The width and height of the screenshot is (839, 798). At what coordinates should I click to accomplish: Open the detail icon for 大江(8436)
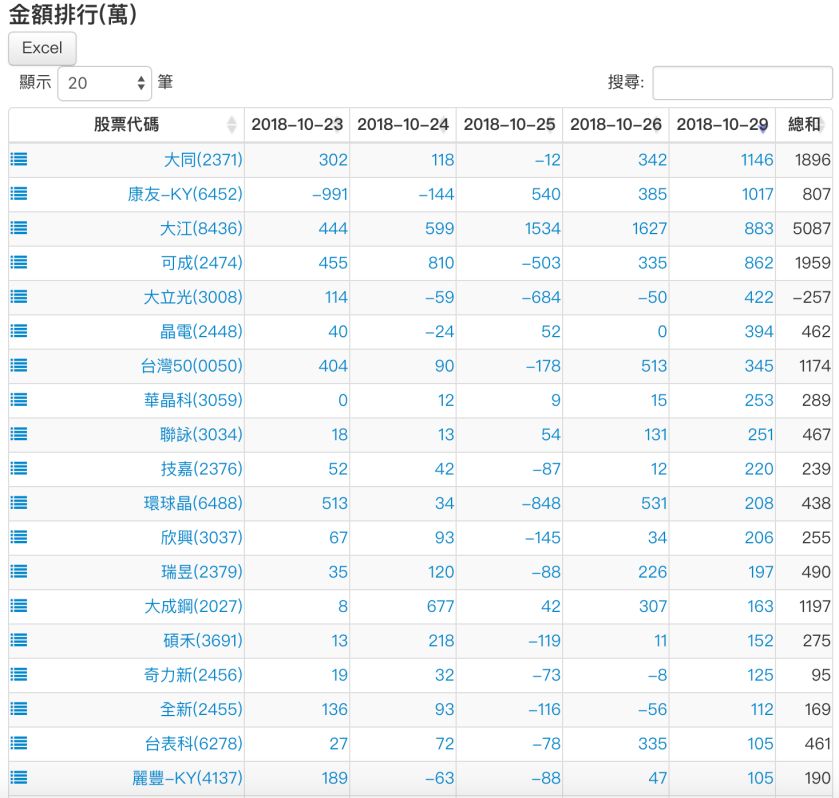[x=18, y=228]
